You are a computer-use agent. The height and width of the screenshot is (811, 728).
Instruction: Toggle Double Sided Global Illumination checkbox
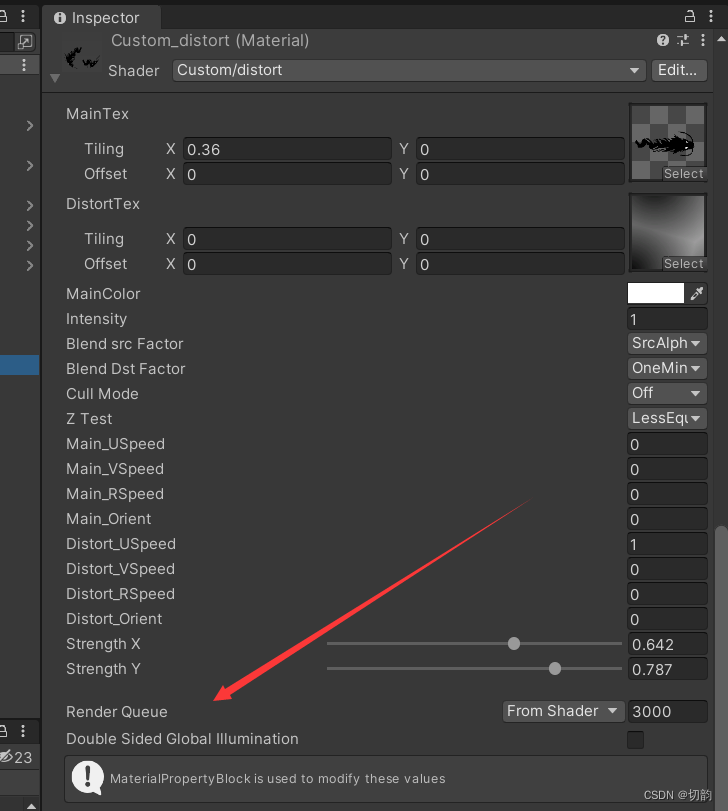click(635, 740)
